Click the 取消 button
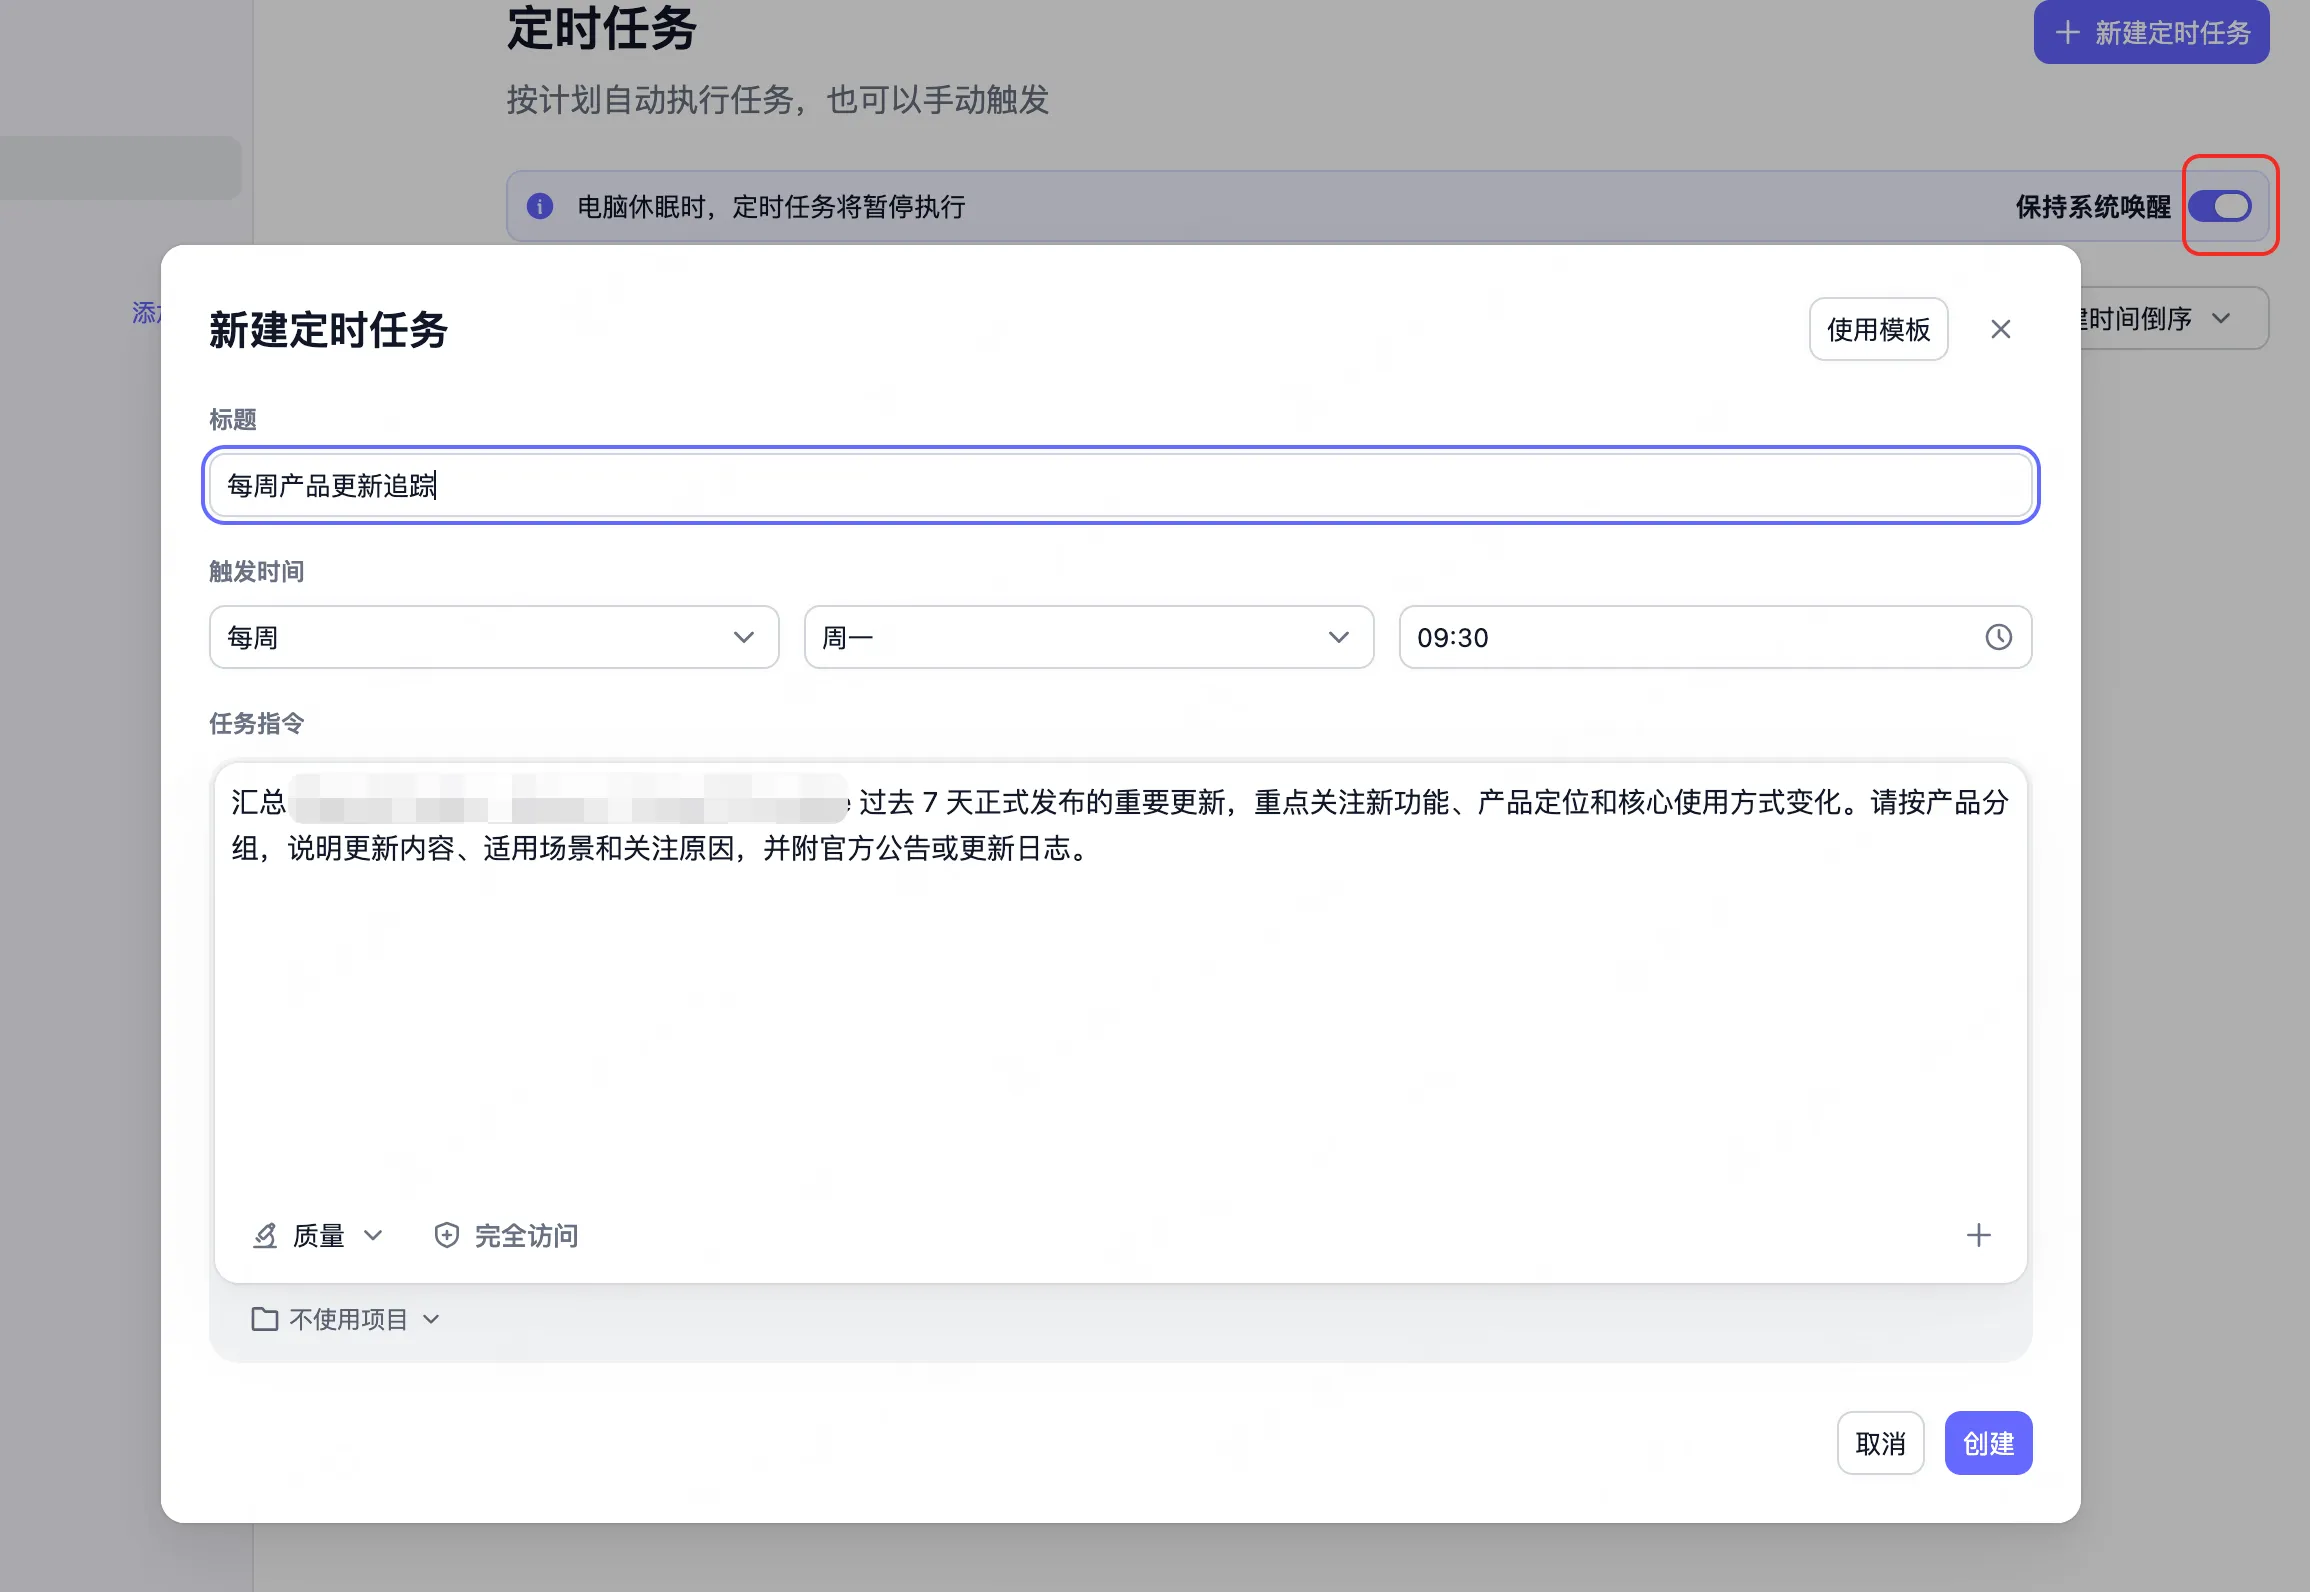This screenshot has width=2310, height=1592. 1880,1443
